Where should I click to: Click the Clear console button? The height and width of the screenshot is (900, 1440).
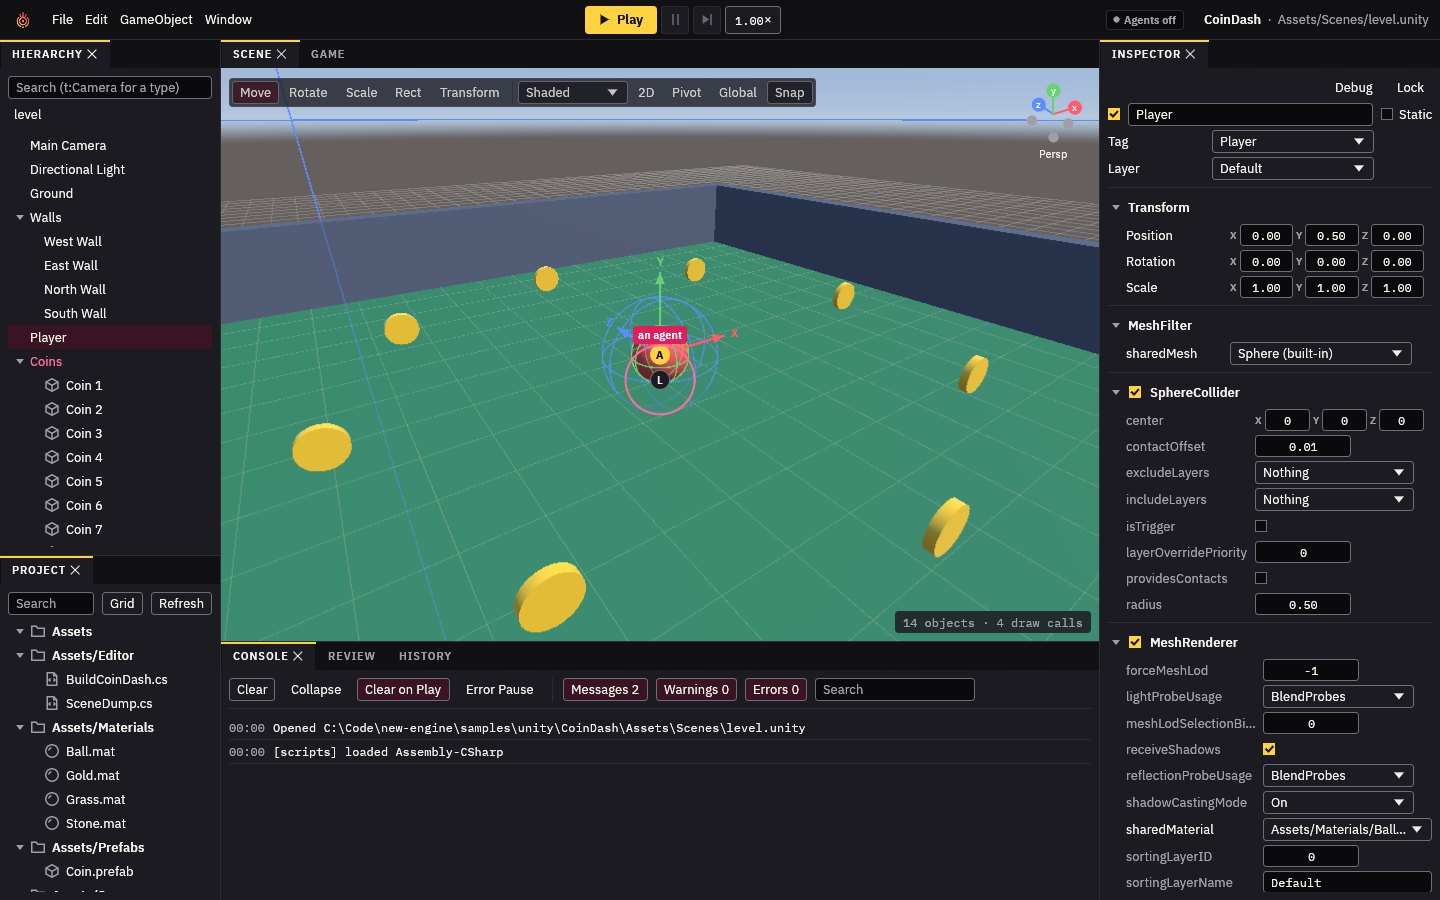click(252, 689)
